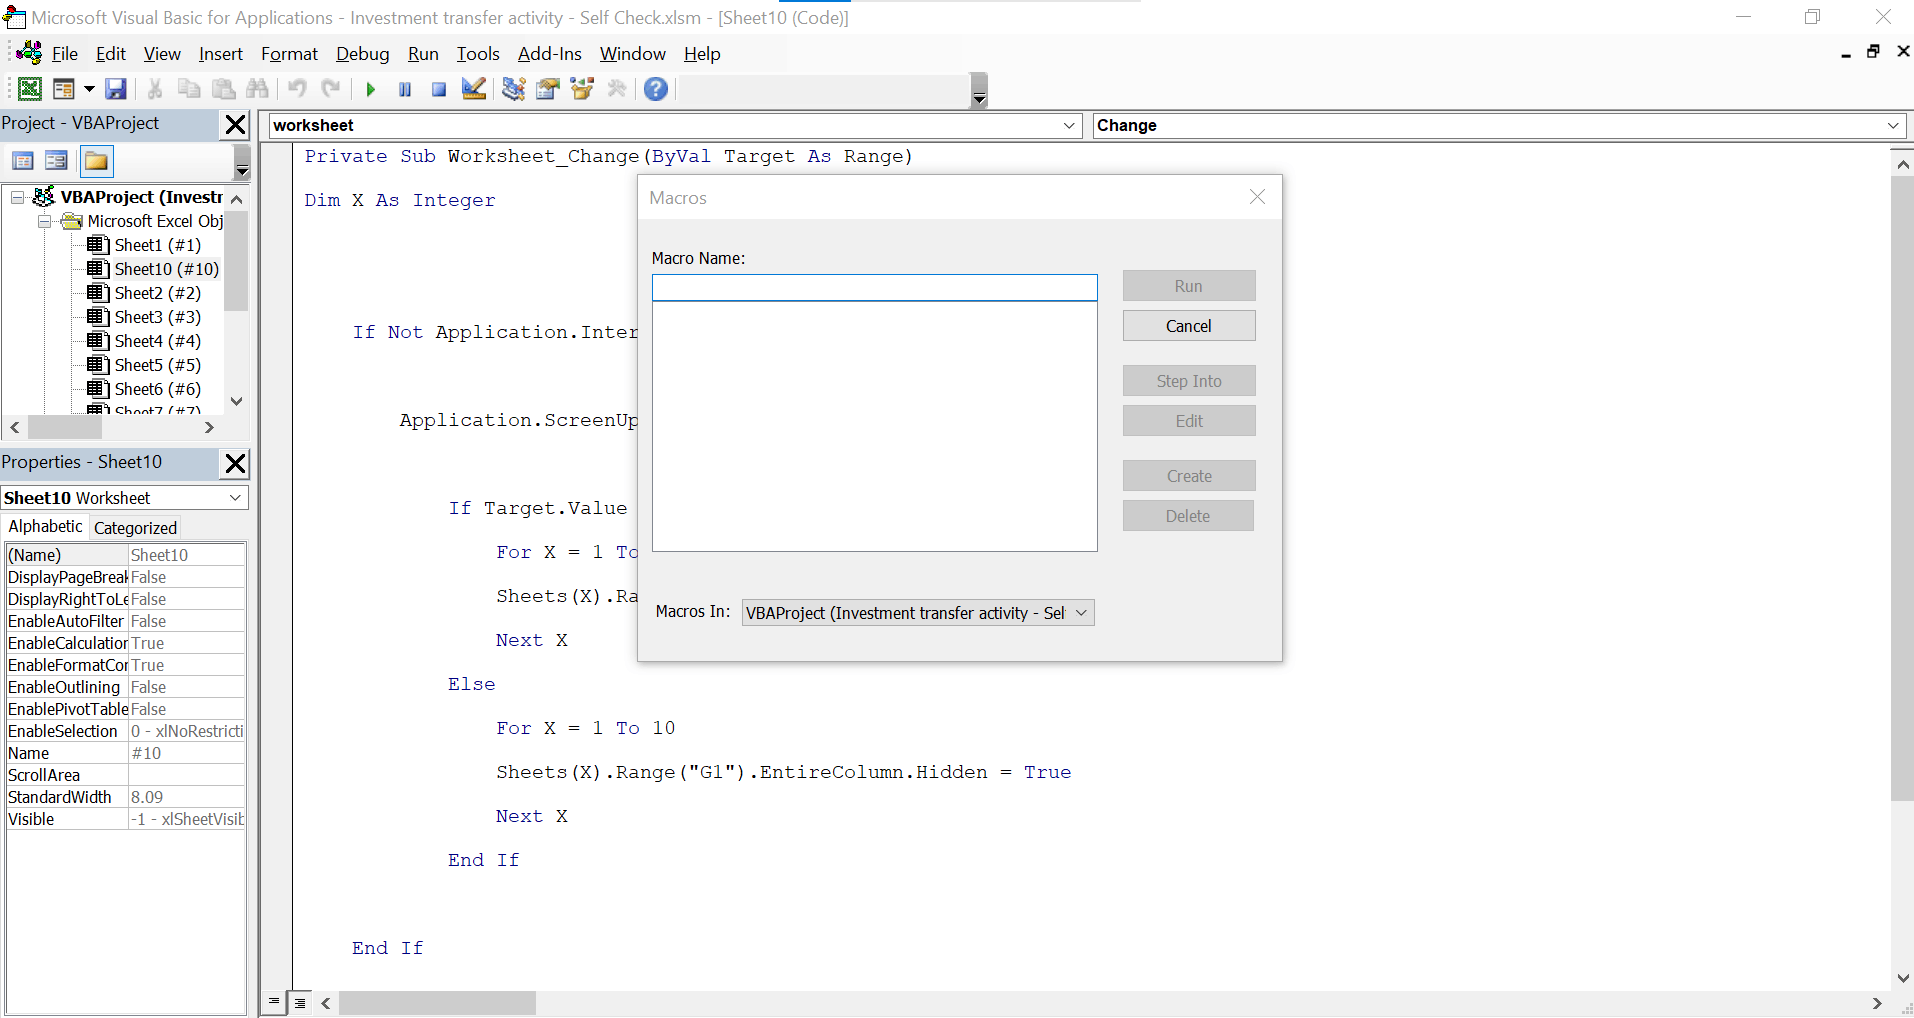Click the Redo arrow icon

click(x=331, y=89)
